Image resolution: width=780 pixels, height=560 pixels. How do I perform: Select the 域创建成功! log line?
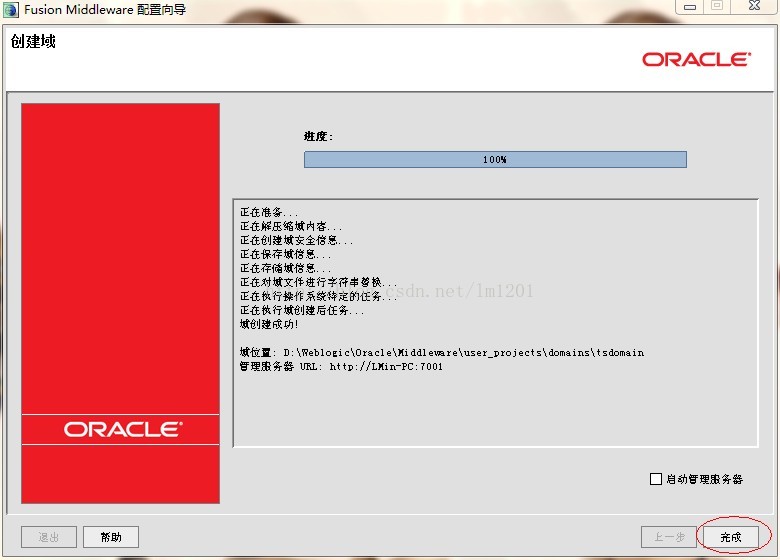pyautogui.click(x=269, y=324)
